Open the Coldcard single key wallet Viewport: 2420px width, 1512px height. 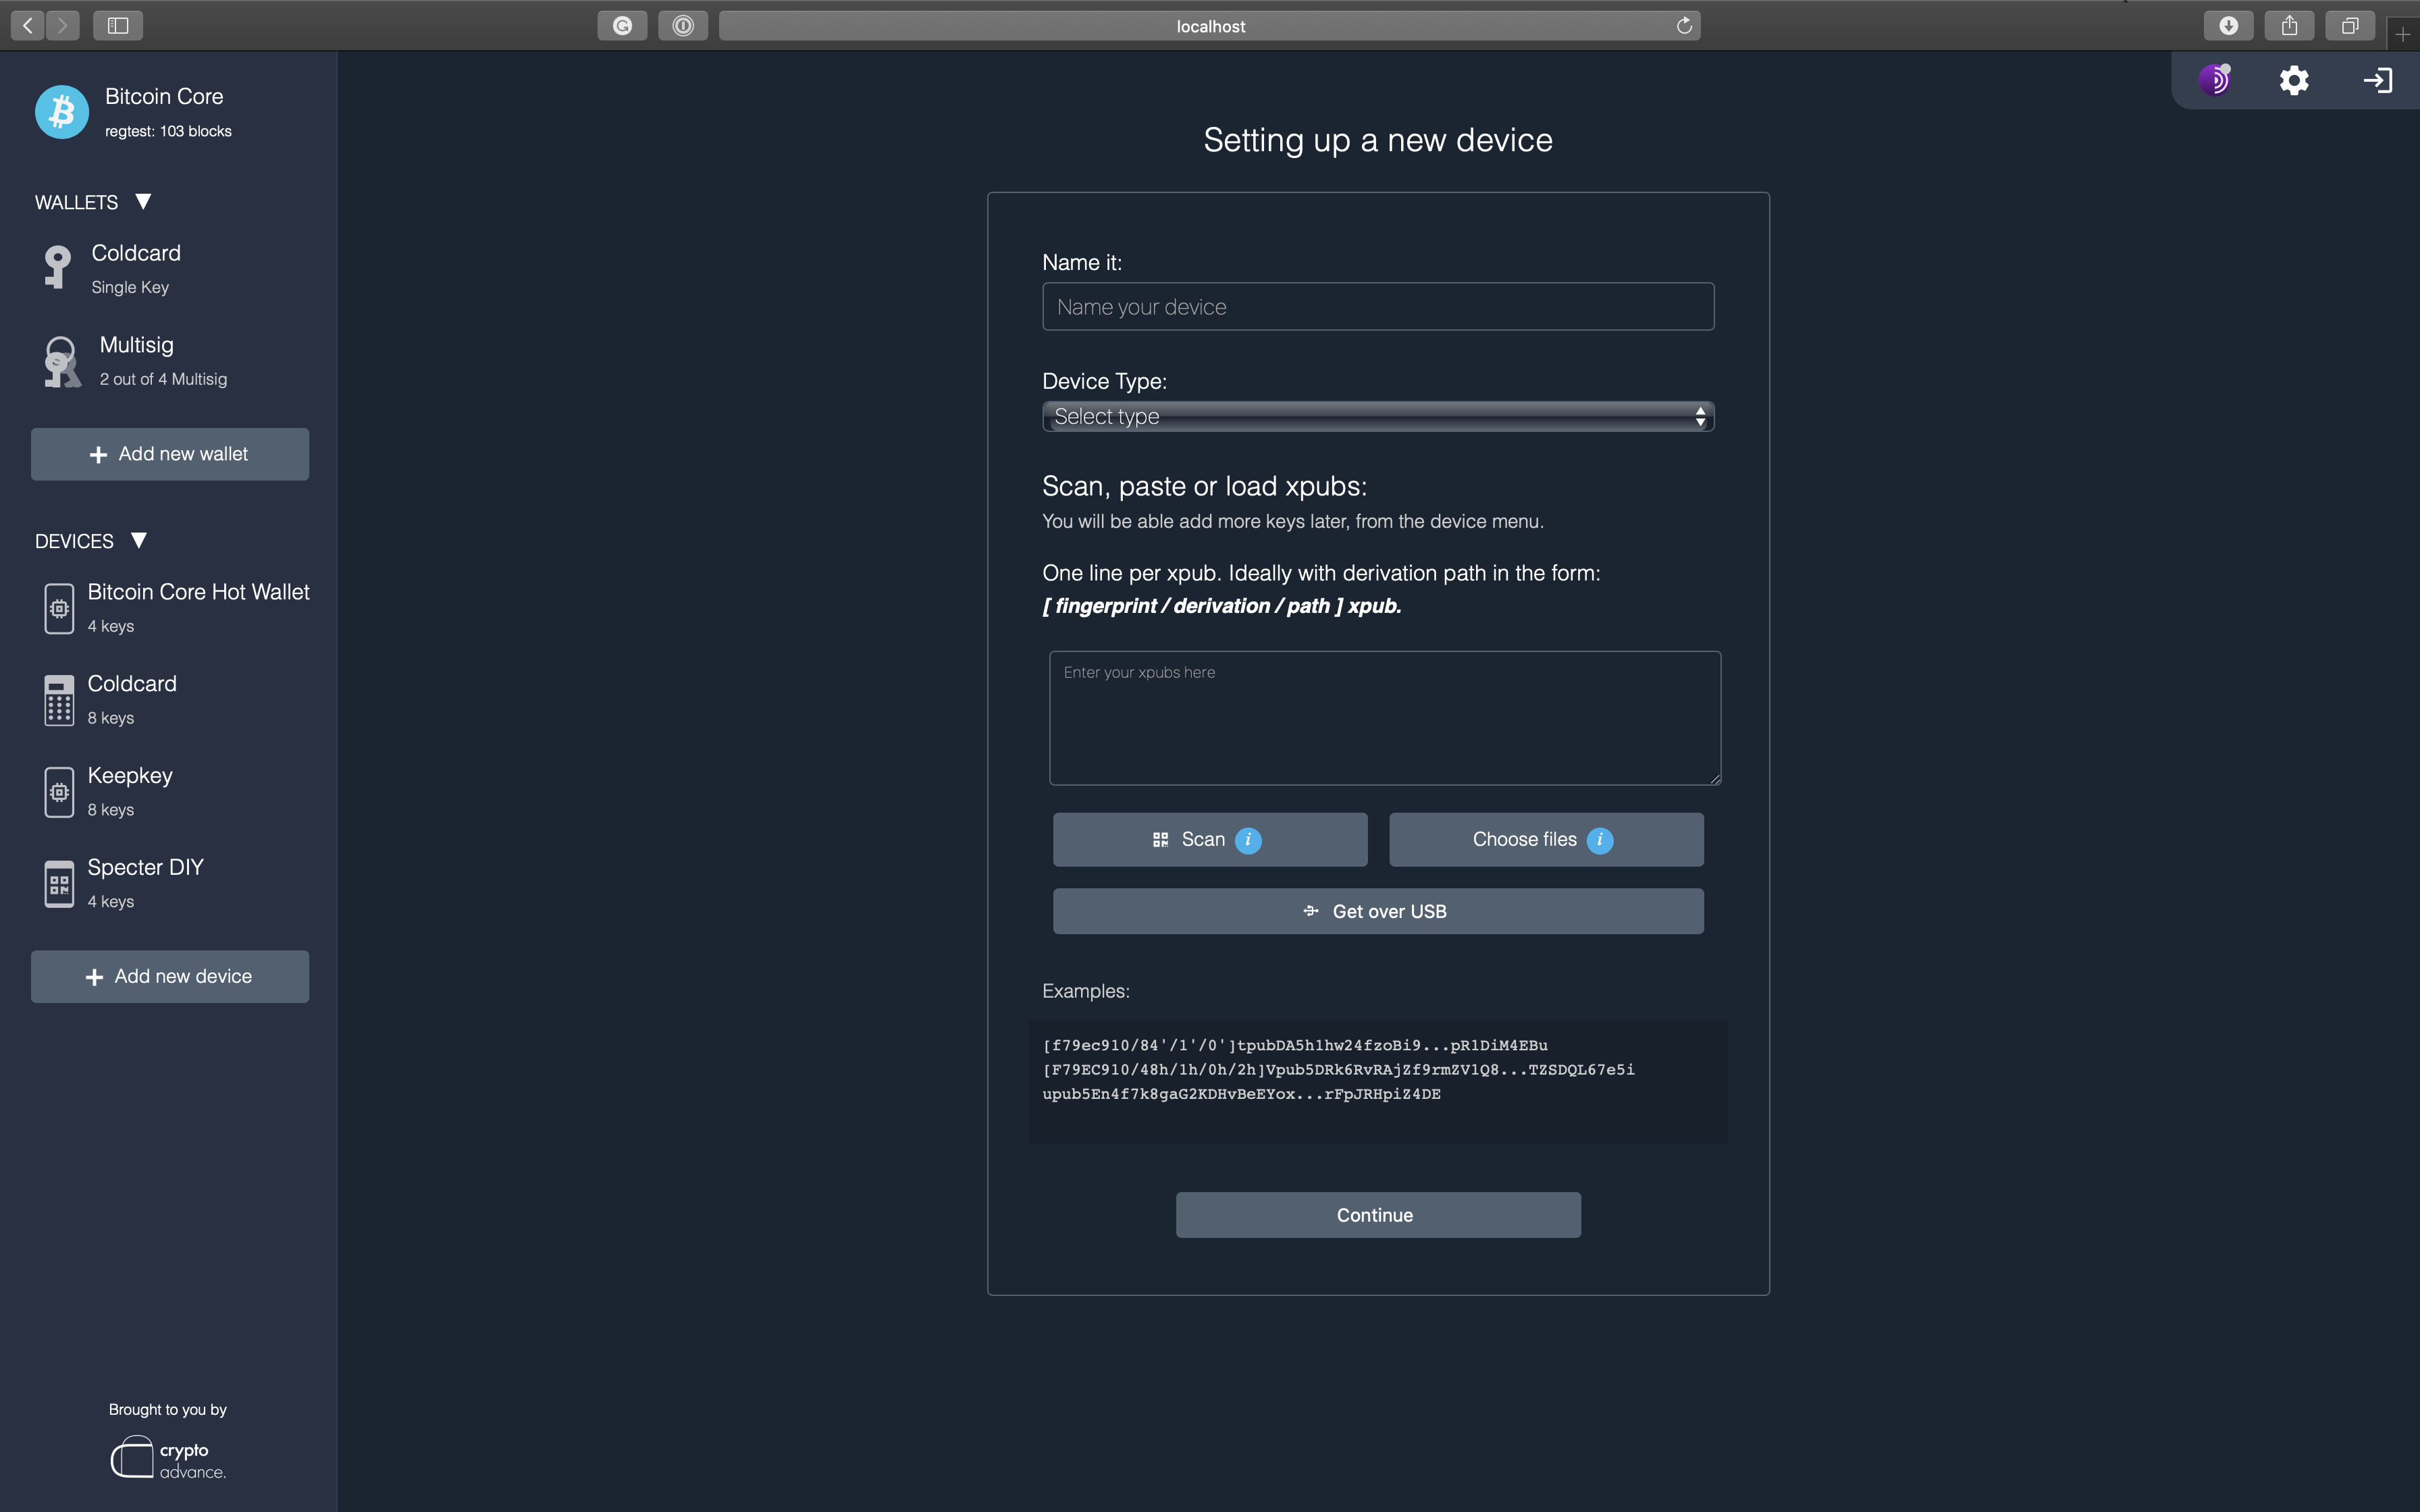pos(136,268)
